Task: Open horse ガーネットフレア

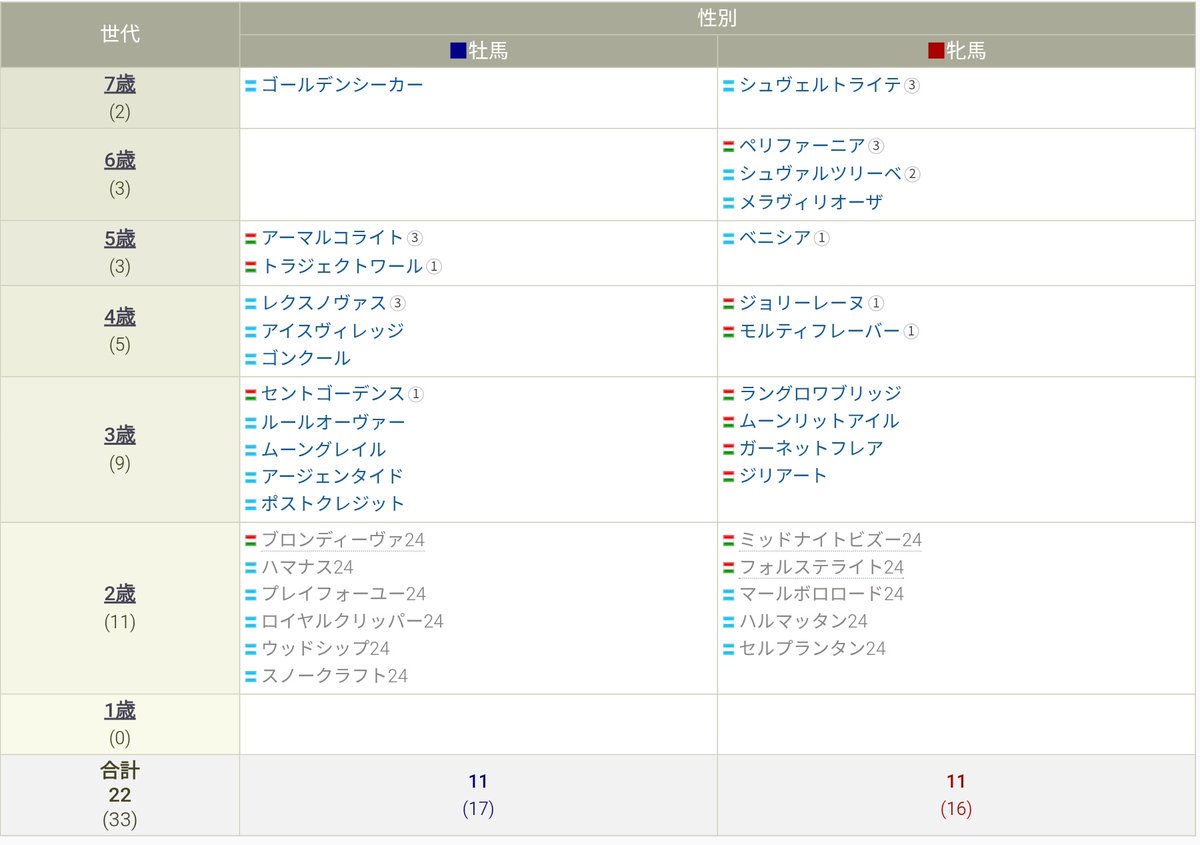Action: coord(811,448)
